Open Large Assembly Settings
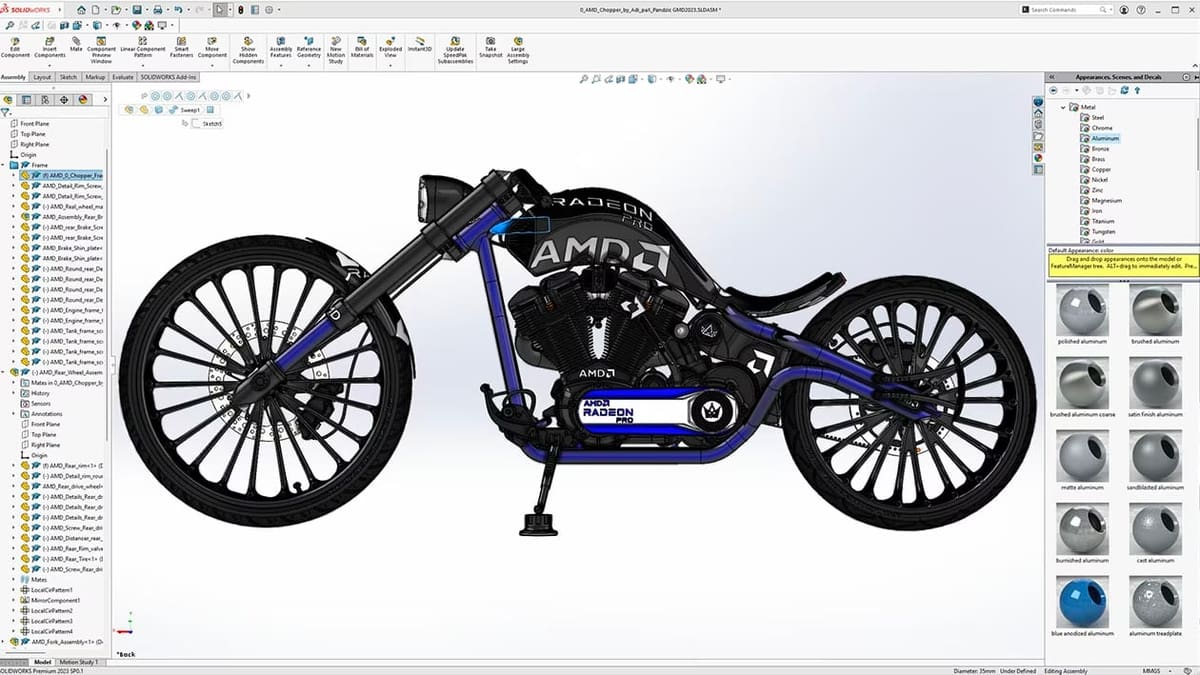The width and height of the screenshot is (1200, 675). pos(518,50)
